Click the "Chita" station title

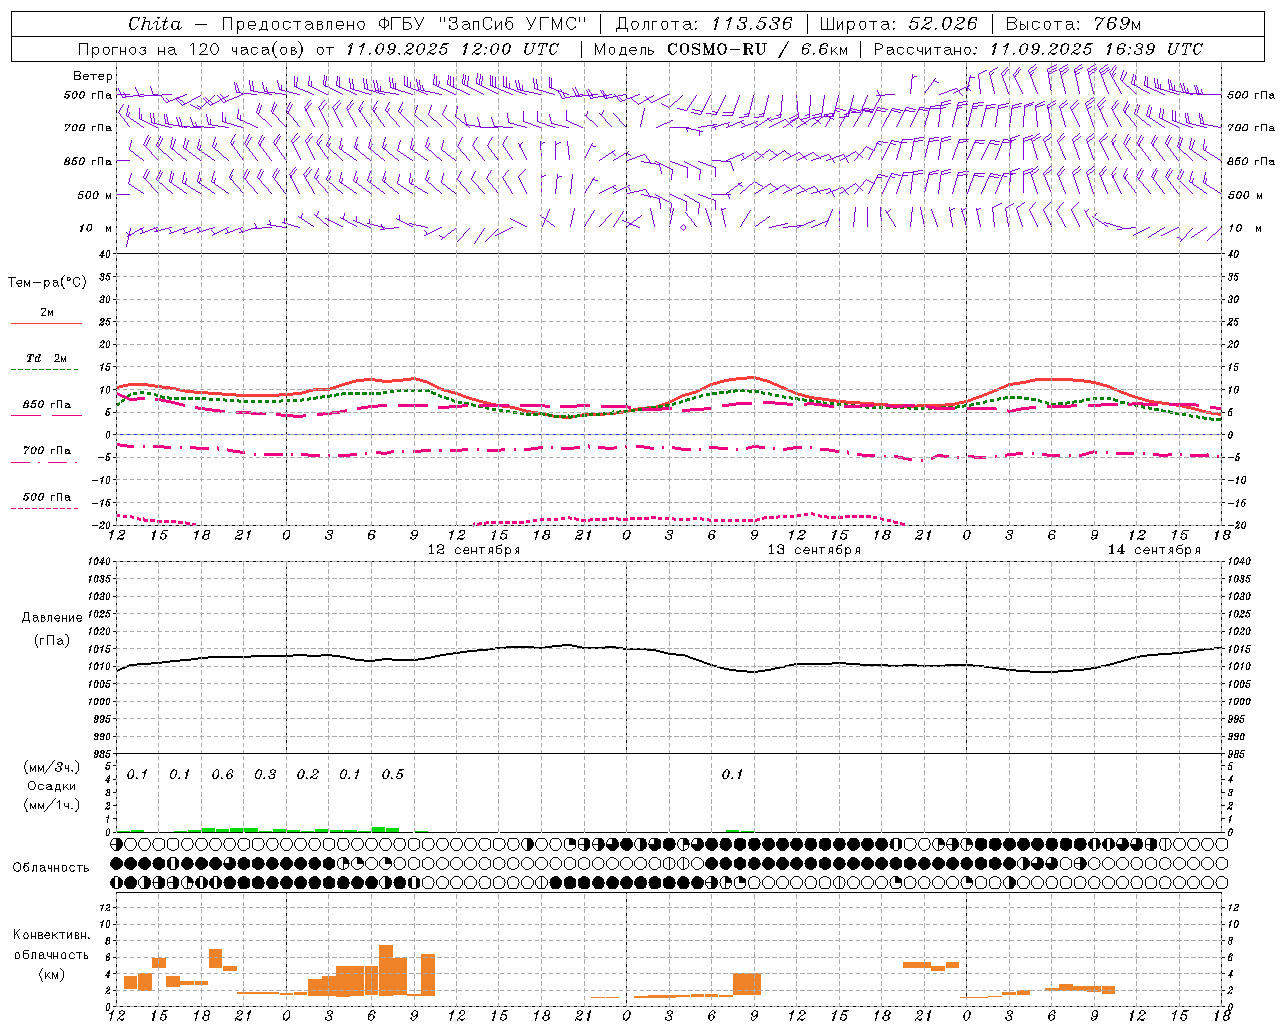pos(155,24)
